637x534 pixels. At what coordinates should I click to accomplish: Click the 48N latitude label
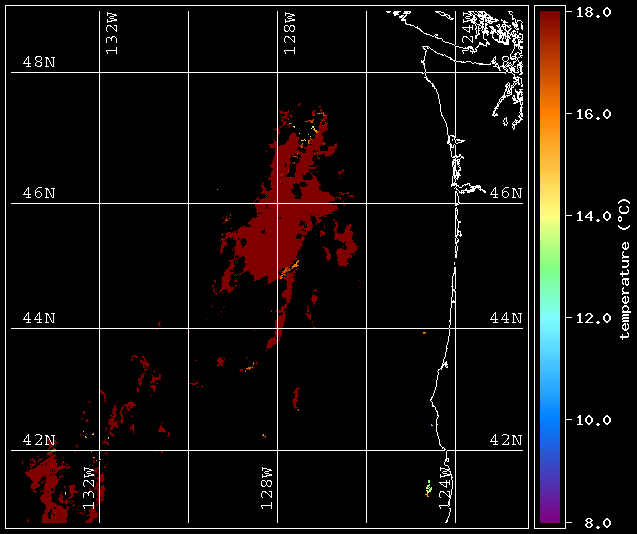39,62
